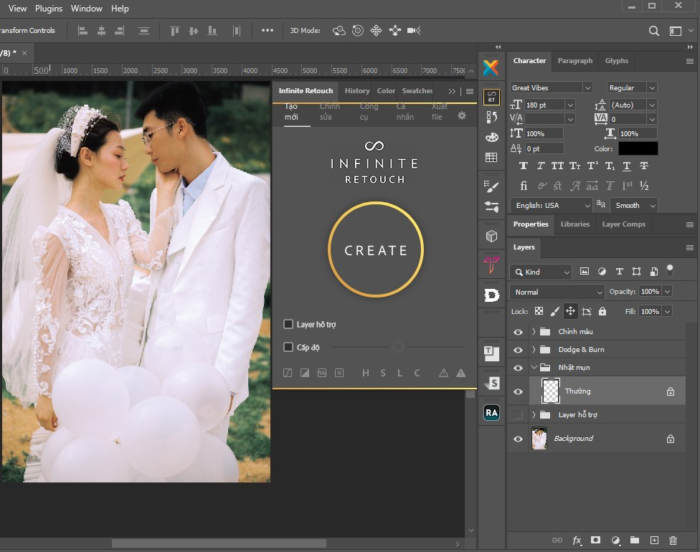Create a new group folder icon
The width and height of the screenshot is (700, 552).
(634, 540)
